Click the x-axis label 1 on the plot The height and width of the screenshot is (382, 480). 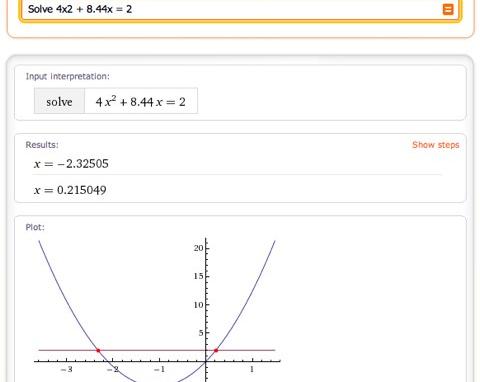click(252, 369)
